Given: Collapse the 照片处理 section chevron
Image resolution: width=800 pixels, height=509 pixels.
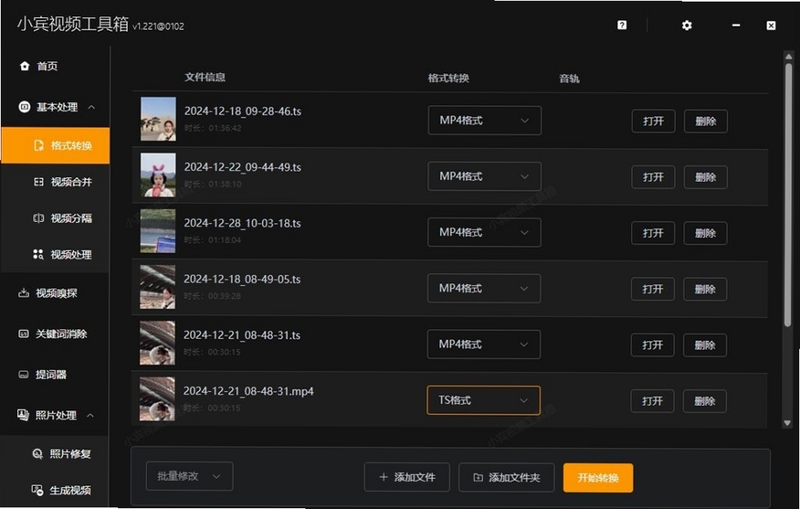Looking at the screenshot, I should 90,415.
